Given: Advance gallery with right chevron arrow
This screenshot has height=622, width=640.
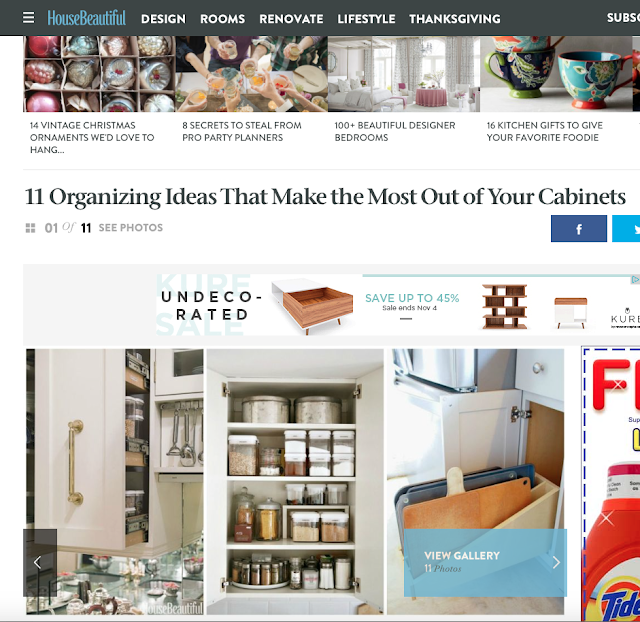Looking at the screenshot, I should 556,562.
